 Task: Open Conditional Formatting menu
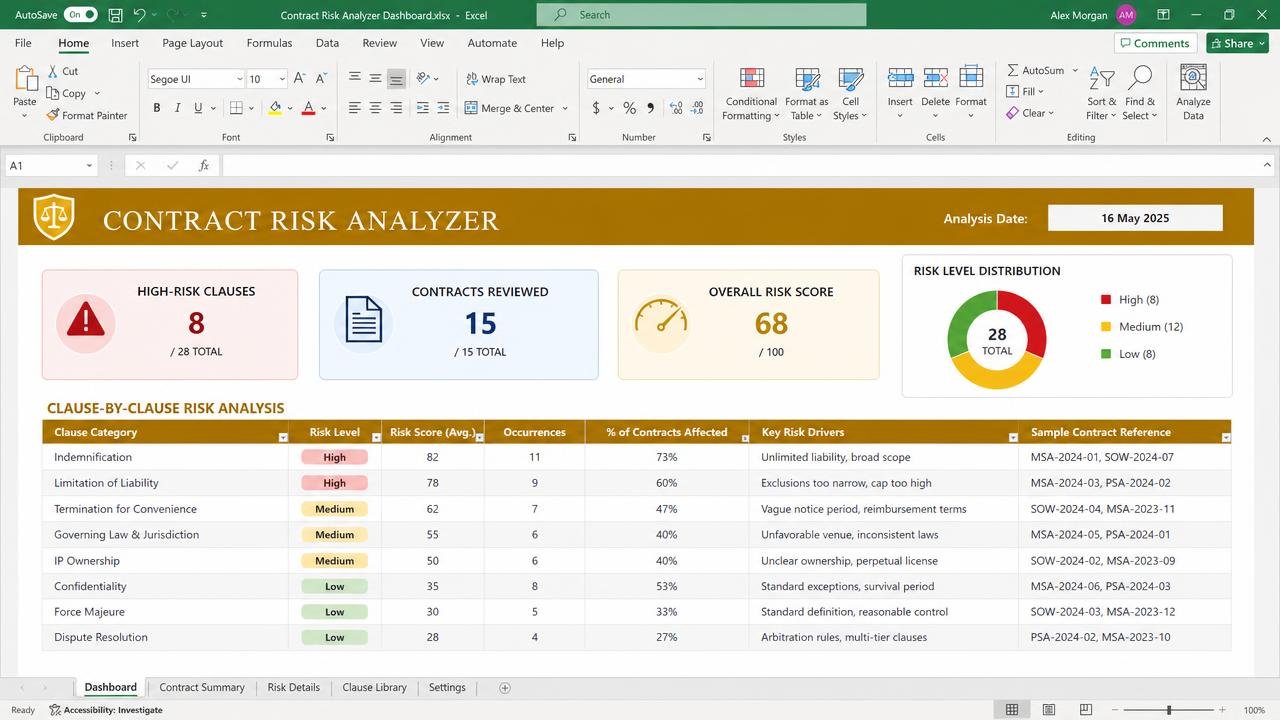click(x=751, y=94)
